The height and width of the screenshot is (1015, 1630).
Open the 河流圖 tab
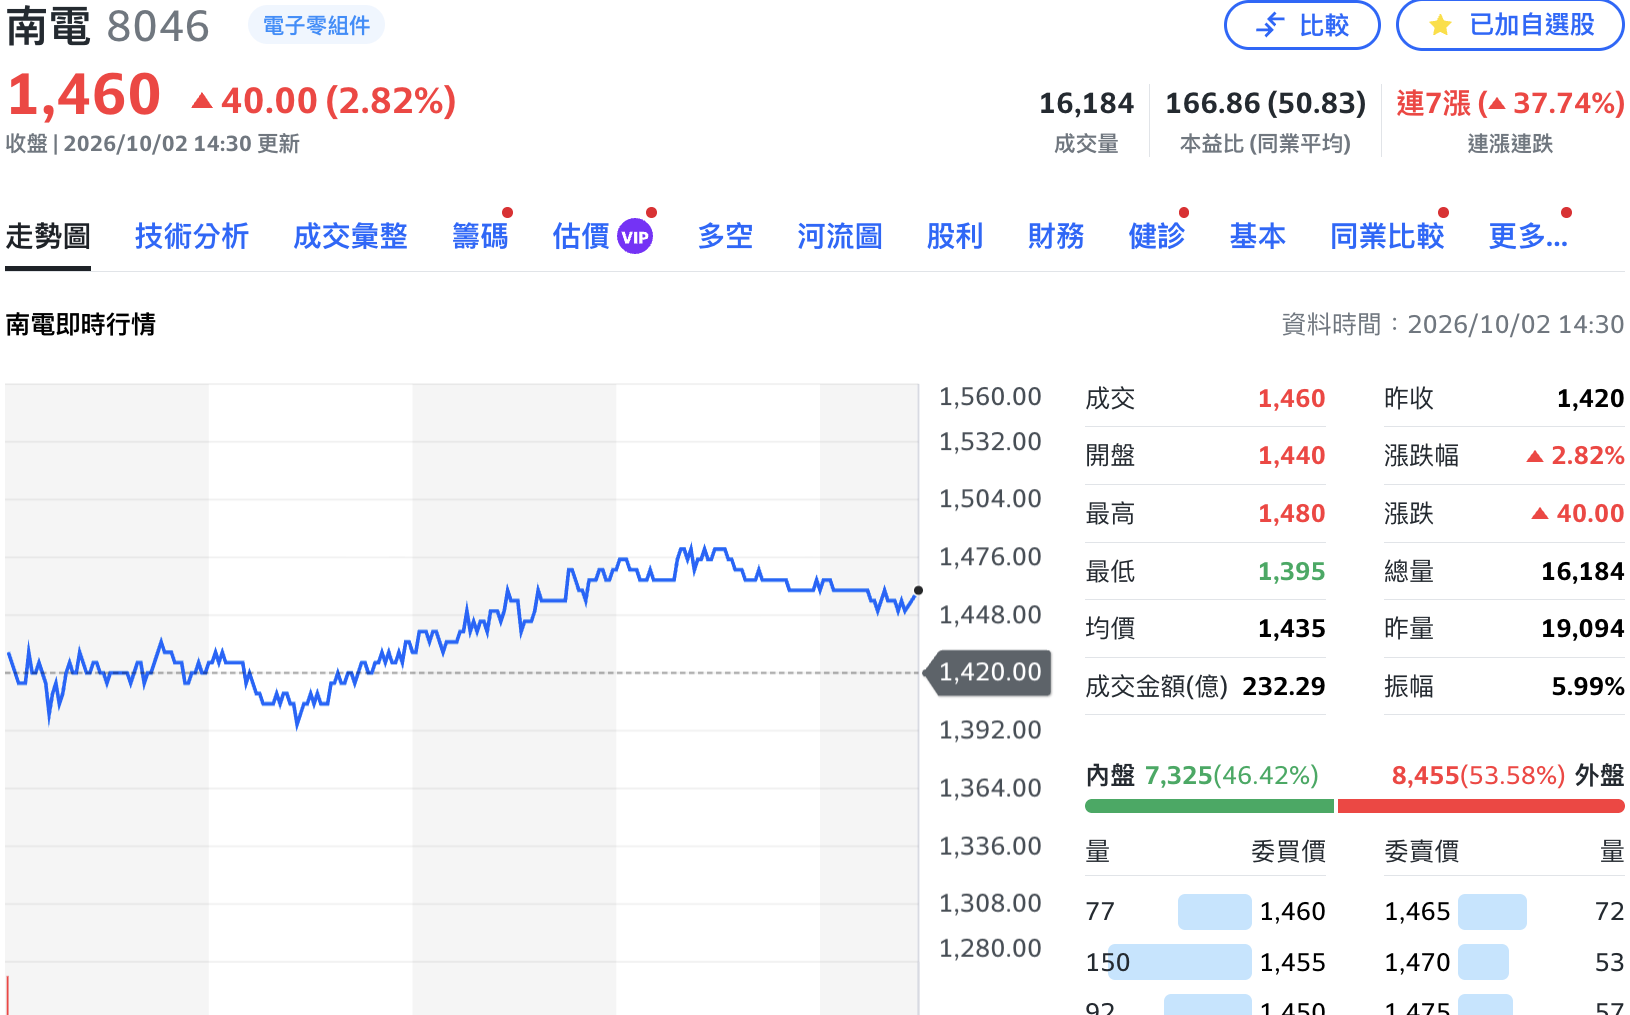840,237
